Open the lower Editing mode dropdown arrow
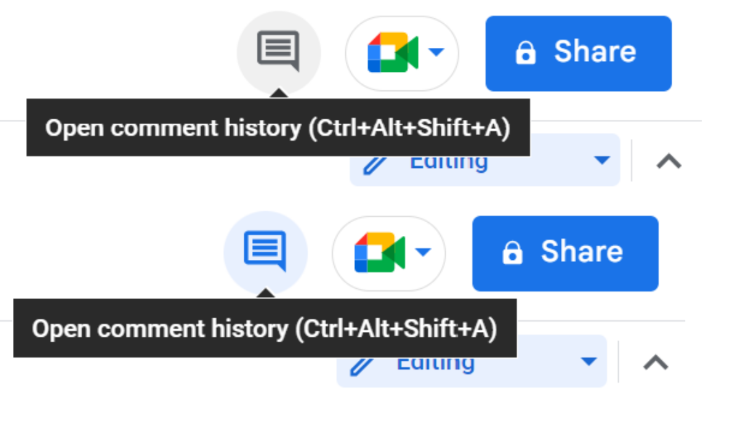 click(589, 361)
